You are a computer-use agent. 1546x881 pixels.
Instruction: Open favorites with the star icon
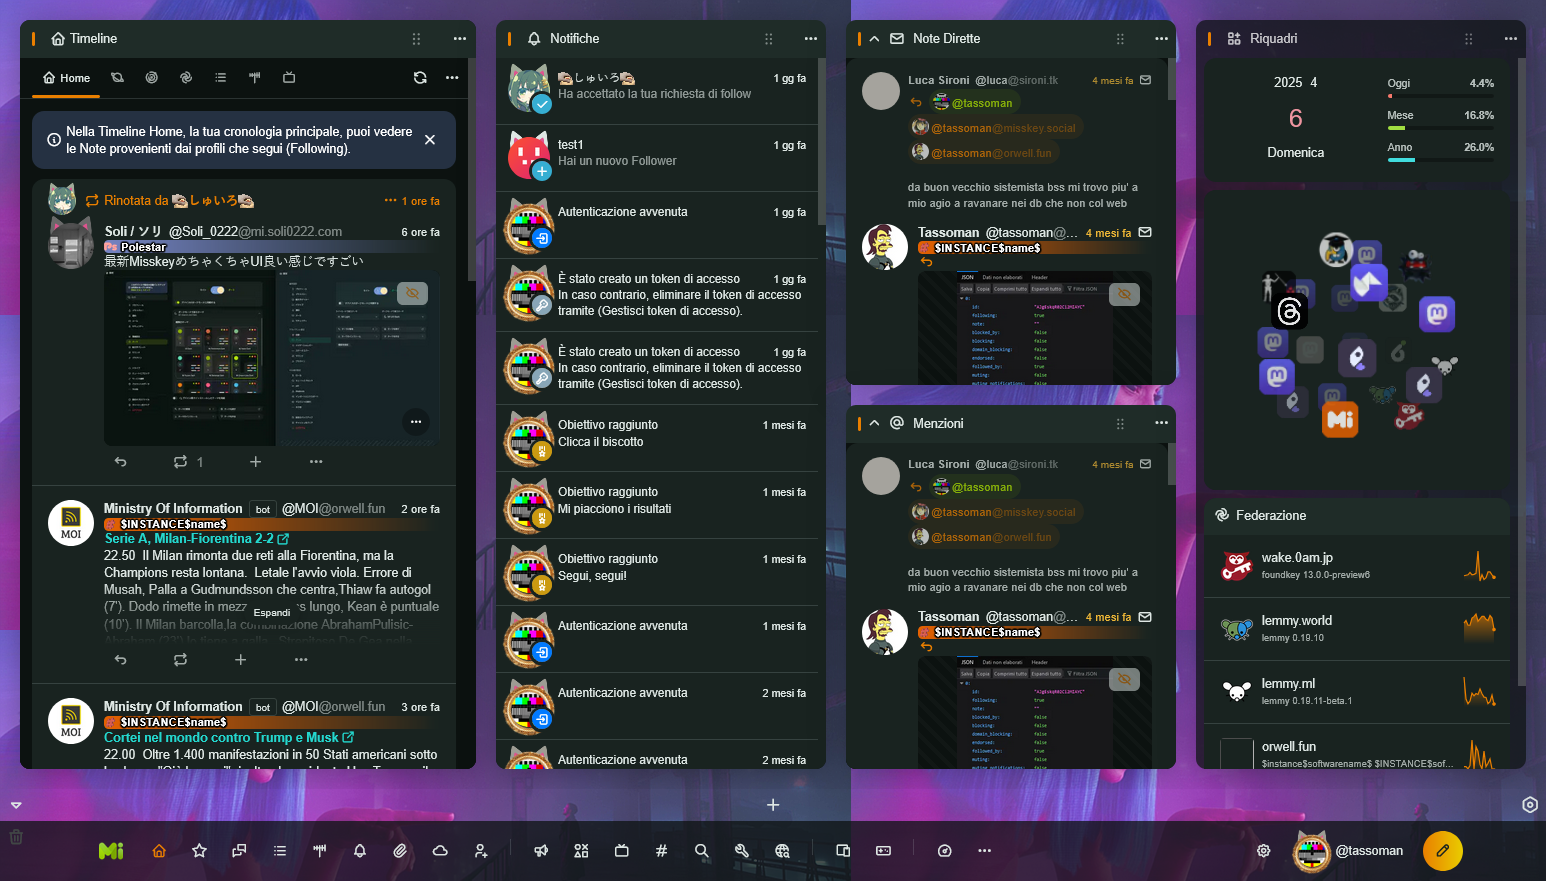(x=199, y=851)
